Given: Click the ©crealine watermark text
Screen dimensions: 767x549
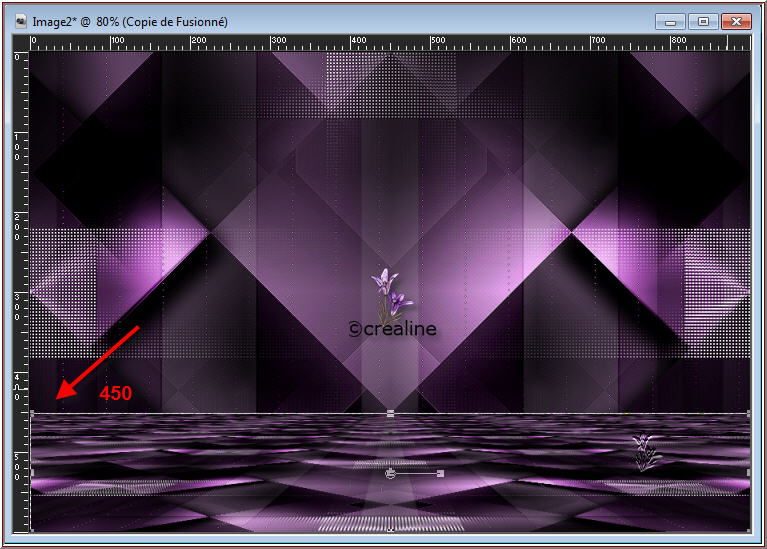Looking at the screenshot, I should (392, 328).
